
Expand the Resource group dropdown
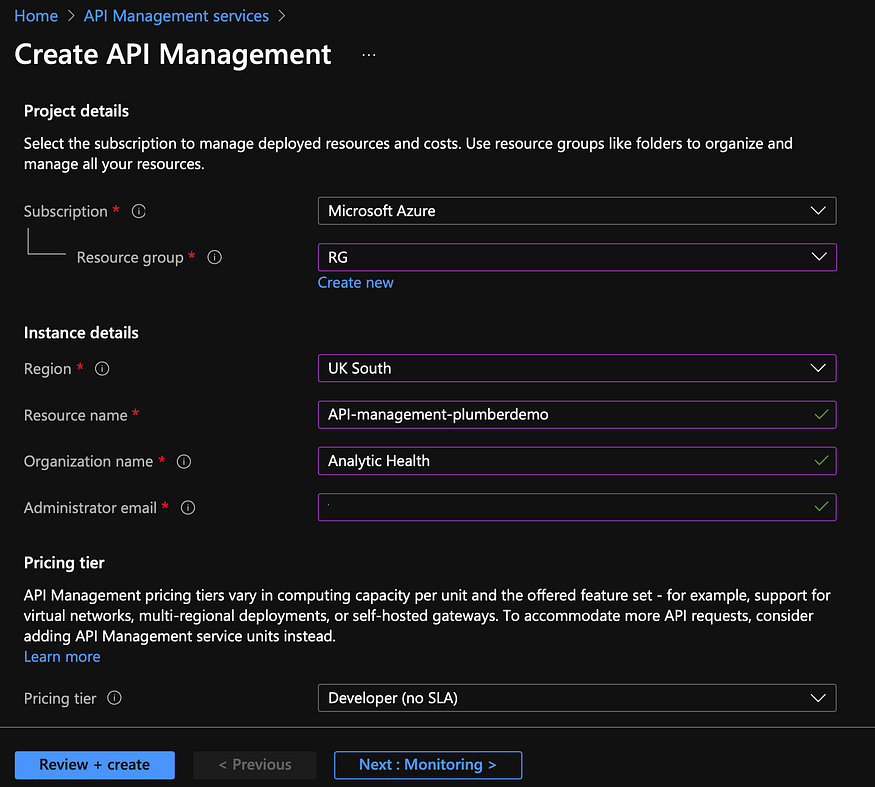pos(576,257)
